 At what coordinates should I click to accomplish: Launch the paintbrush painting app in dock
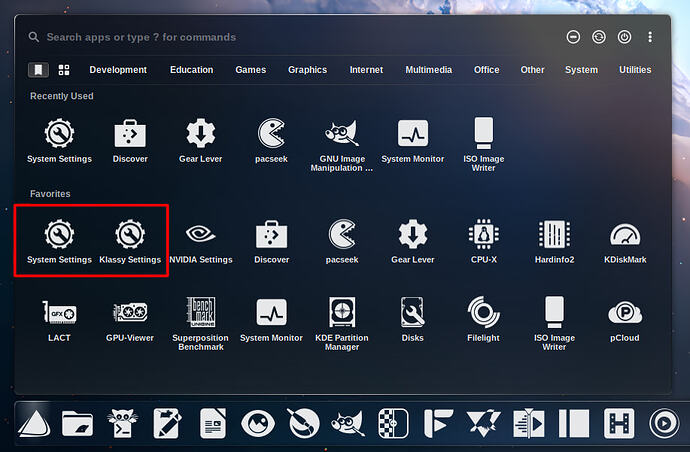[x=303, y=423]
